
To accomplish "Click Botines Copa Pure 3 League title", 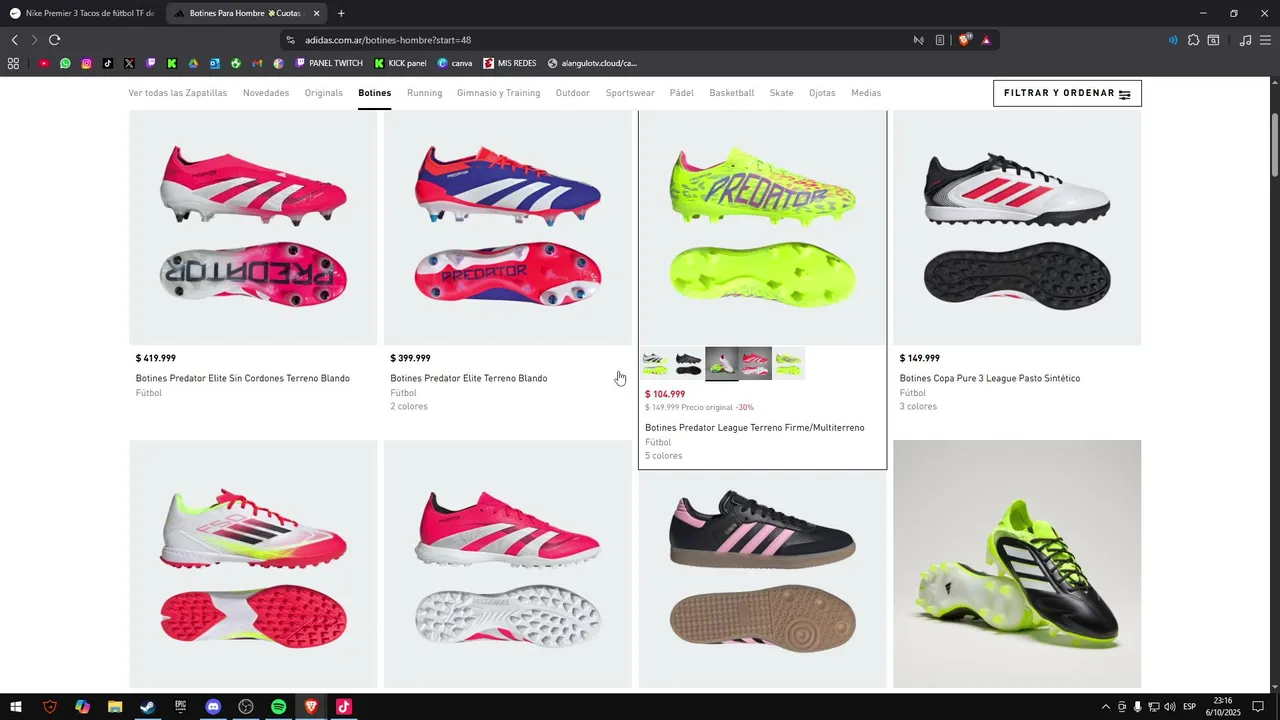I will point(990,379).
